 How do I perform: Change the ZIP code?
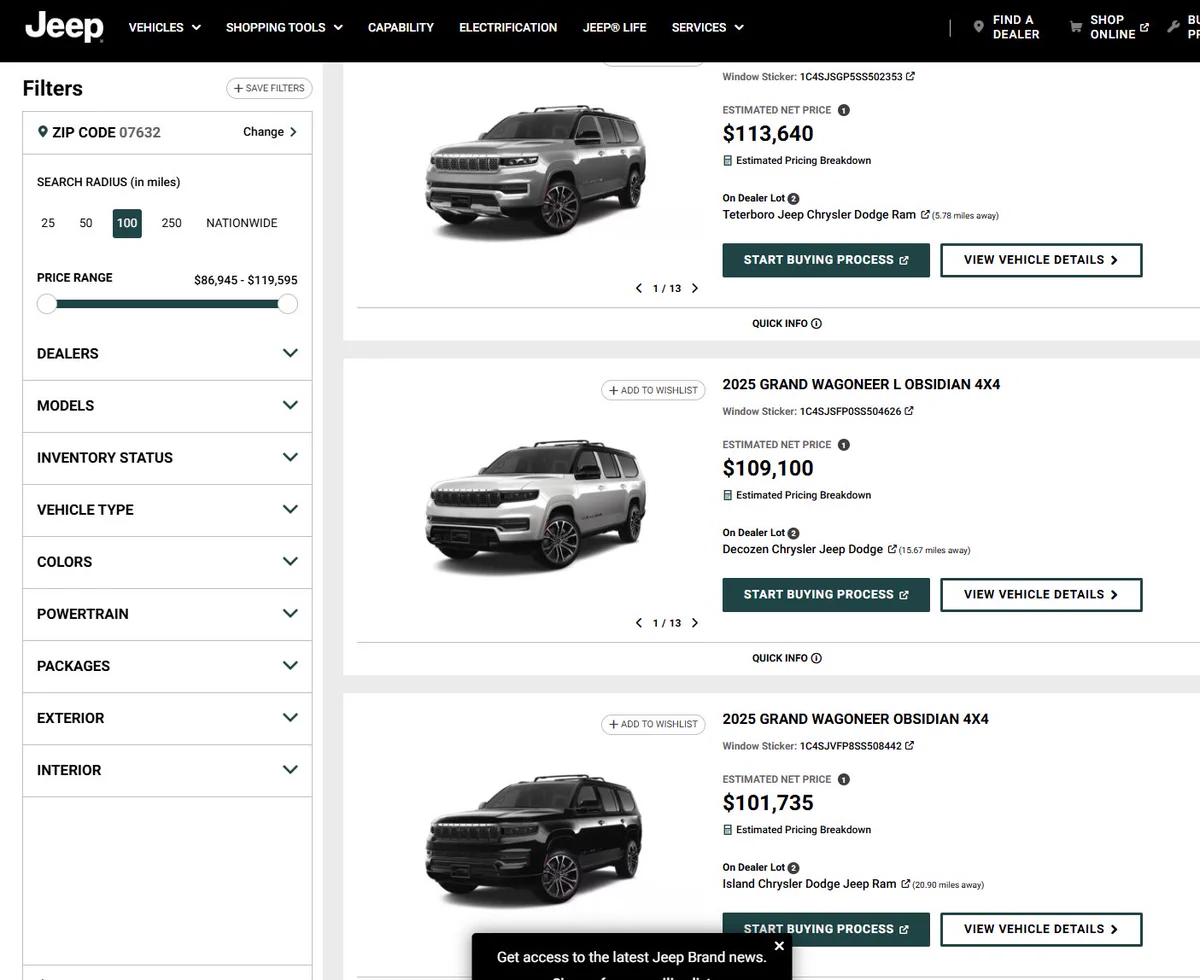coord(270,132)
